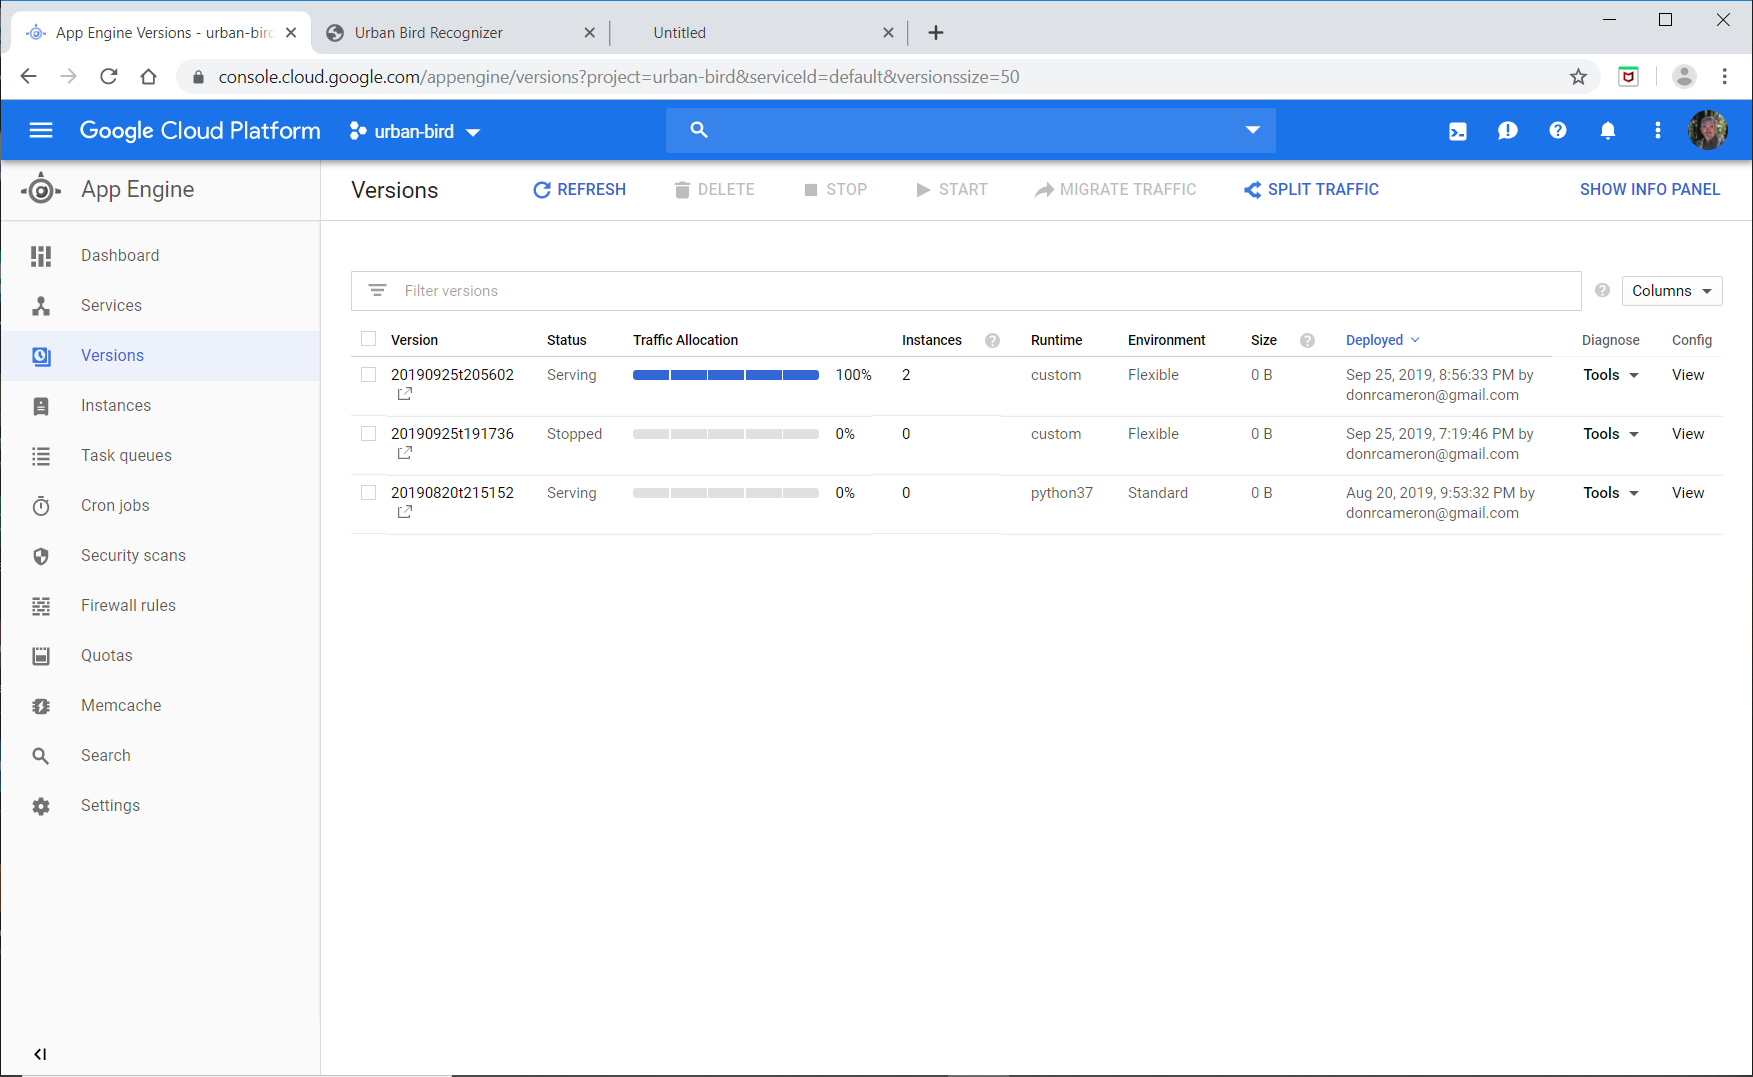Open Services in the sidebar
Viewport: 1753px width, 1077px height.
pos(160,306)
